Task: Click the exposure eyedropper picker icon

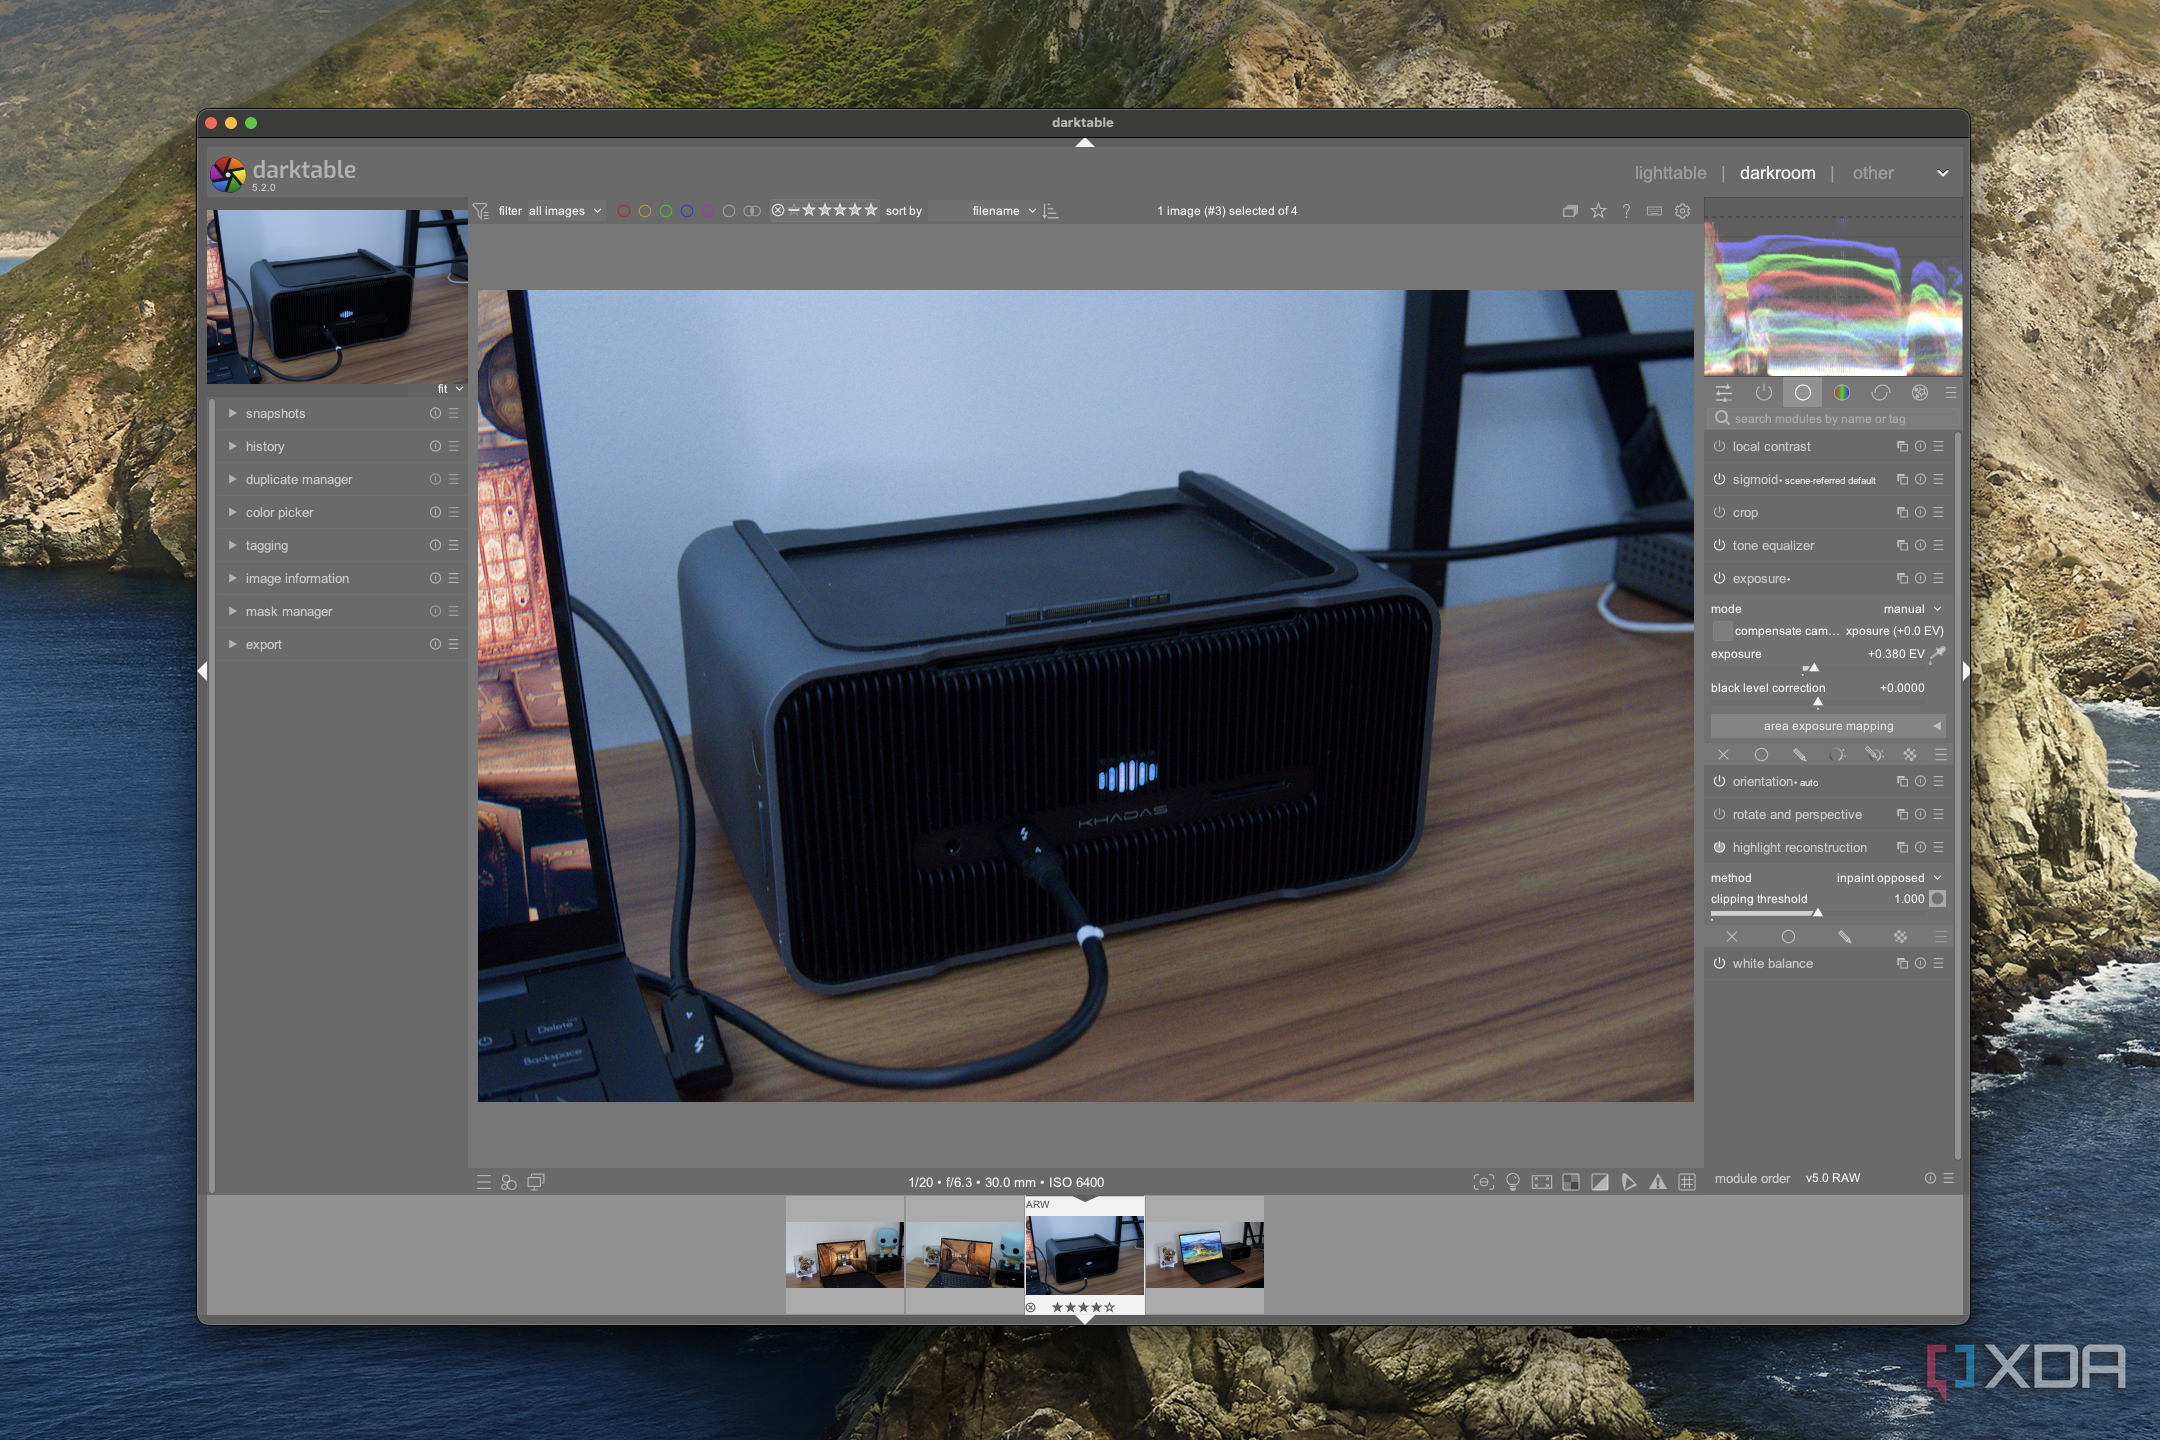Action: tap(1937, 654)
